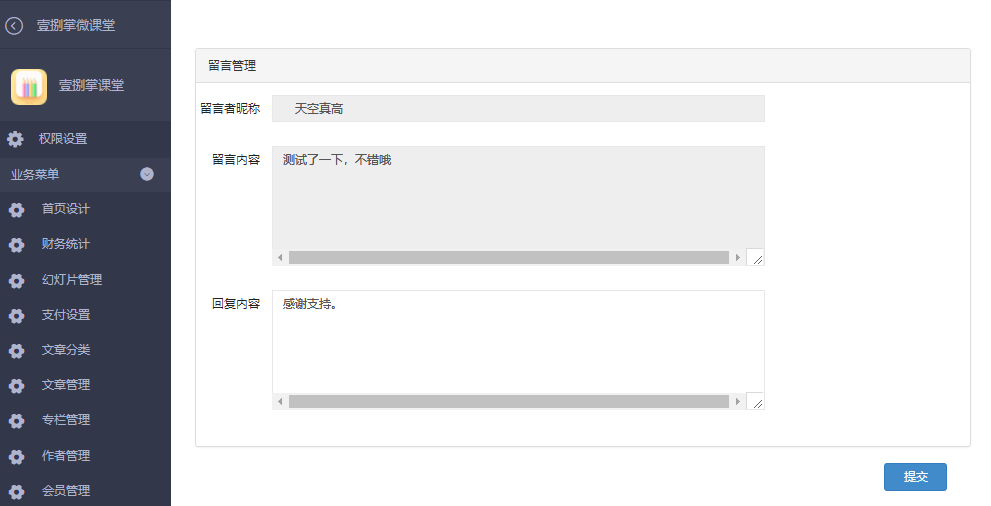Screen dimensions: 991x506
Task: Click gear icon beside 幻灯片管理
Action: (16, 280)
